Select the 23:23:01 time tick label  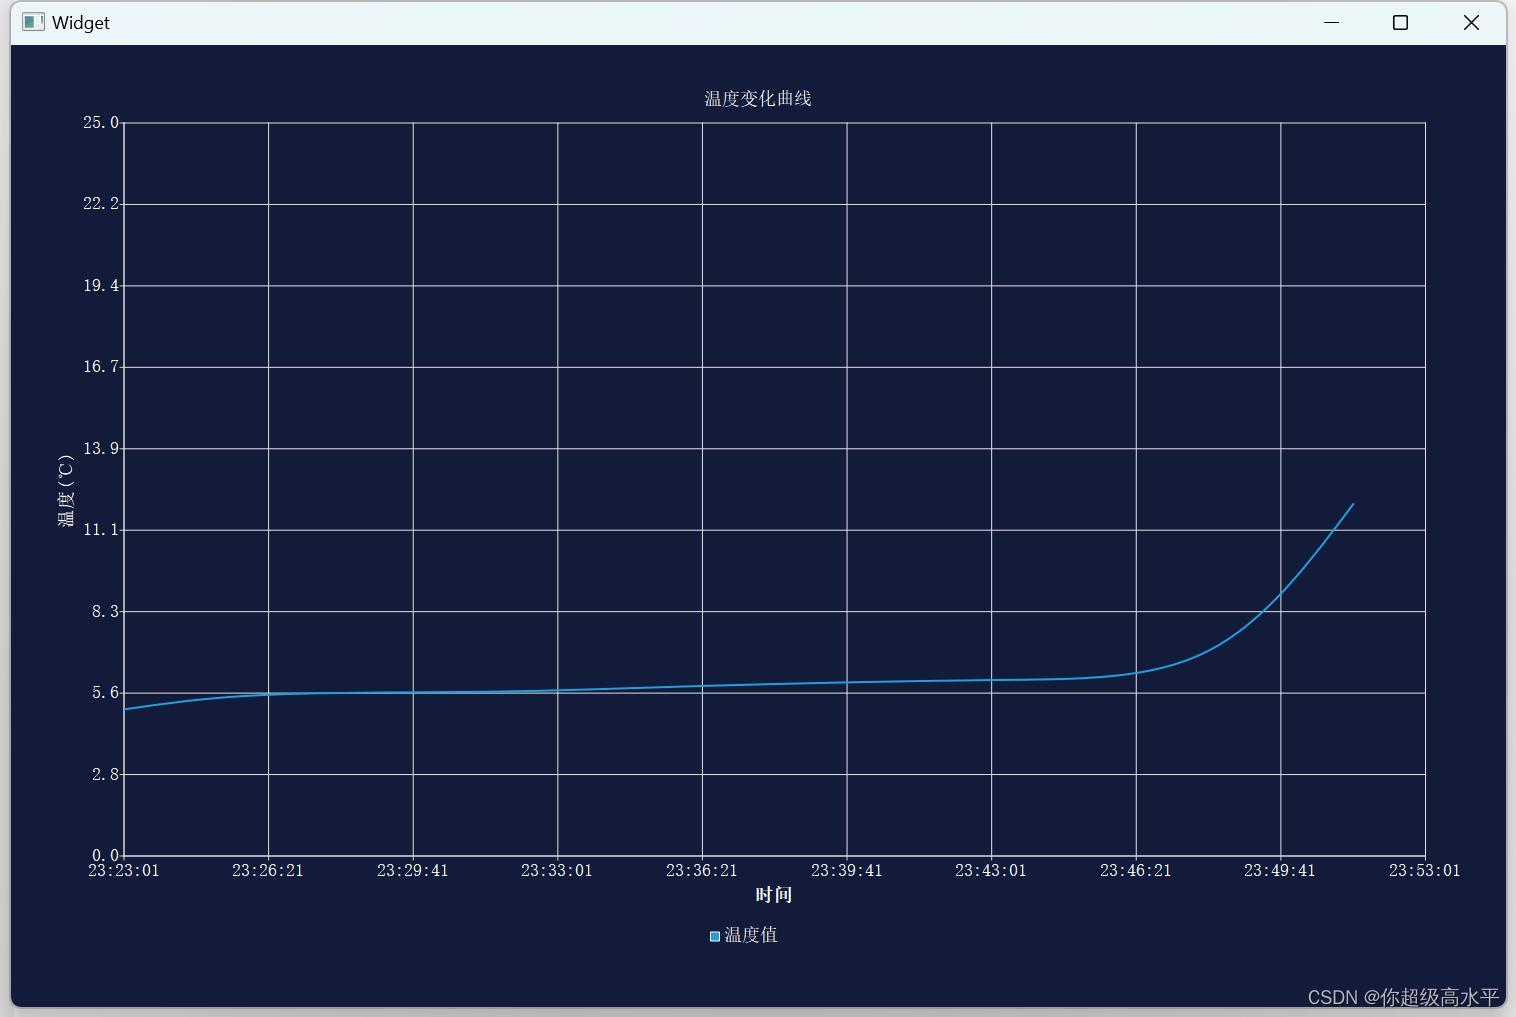[123, 870]
